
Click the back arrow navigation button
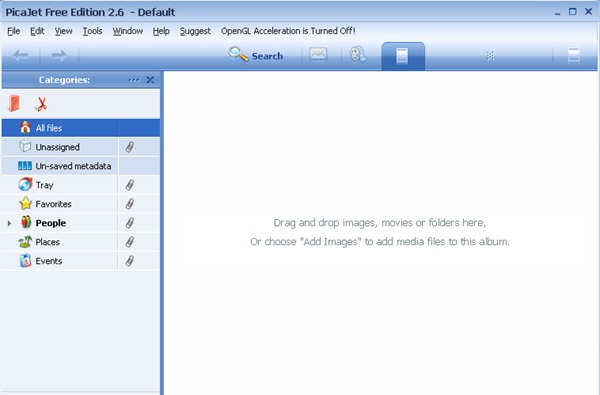21,55
